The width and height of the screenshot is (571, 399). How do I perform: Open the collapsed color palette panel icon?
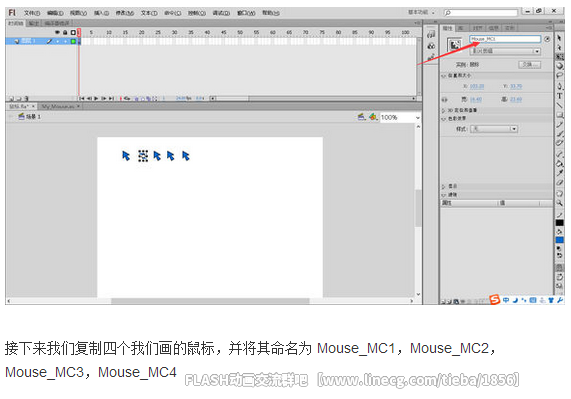(x=431, y=46)
